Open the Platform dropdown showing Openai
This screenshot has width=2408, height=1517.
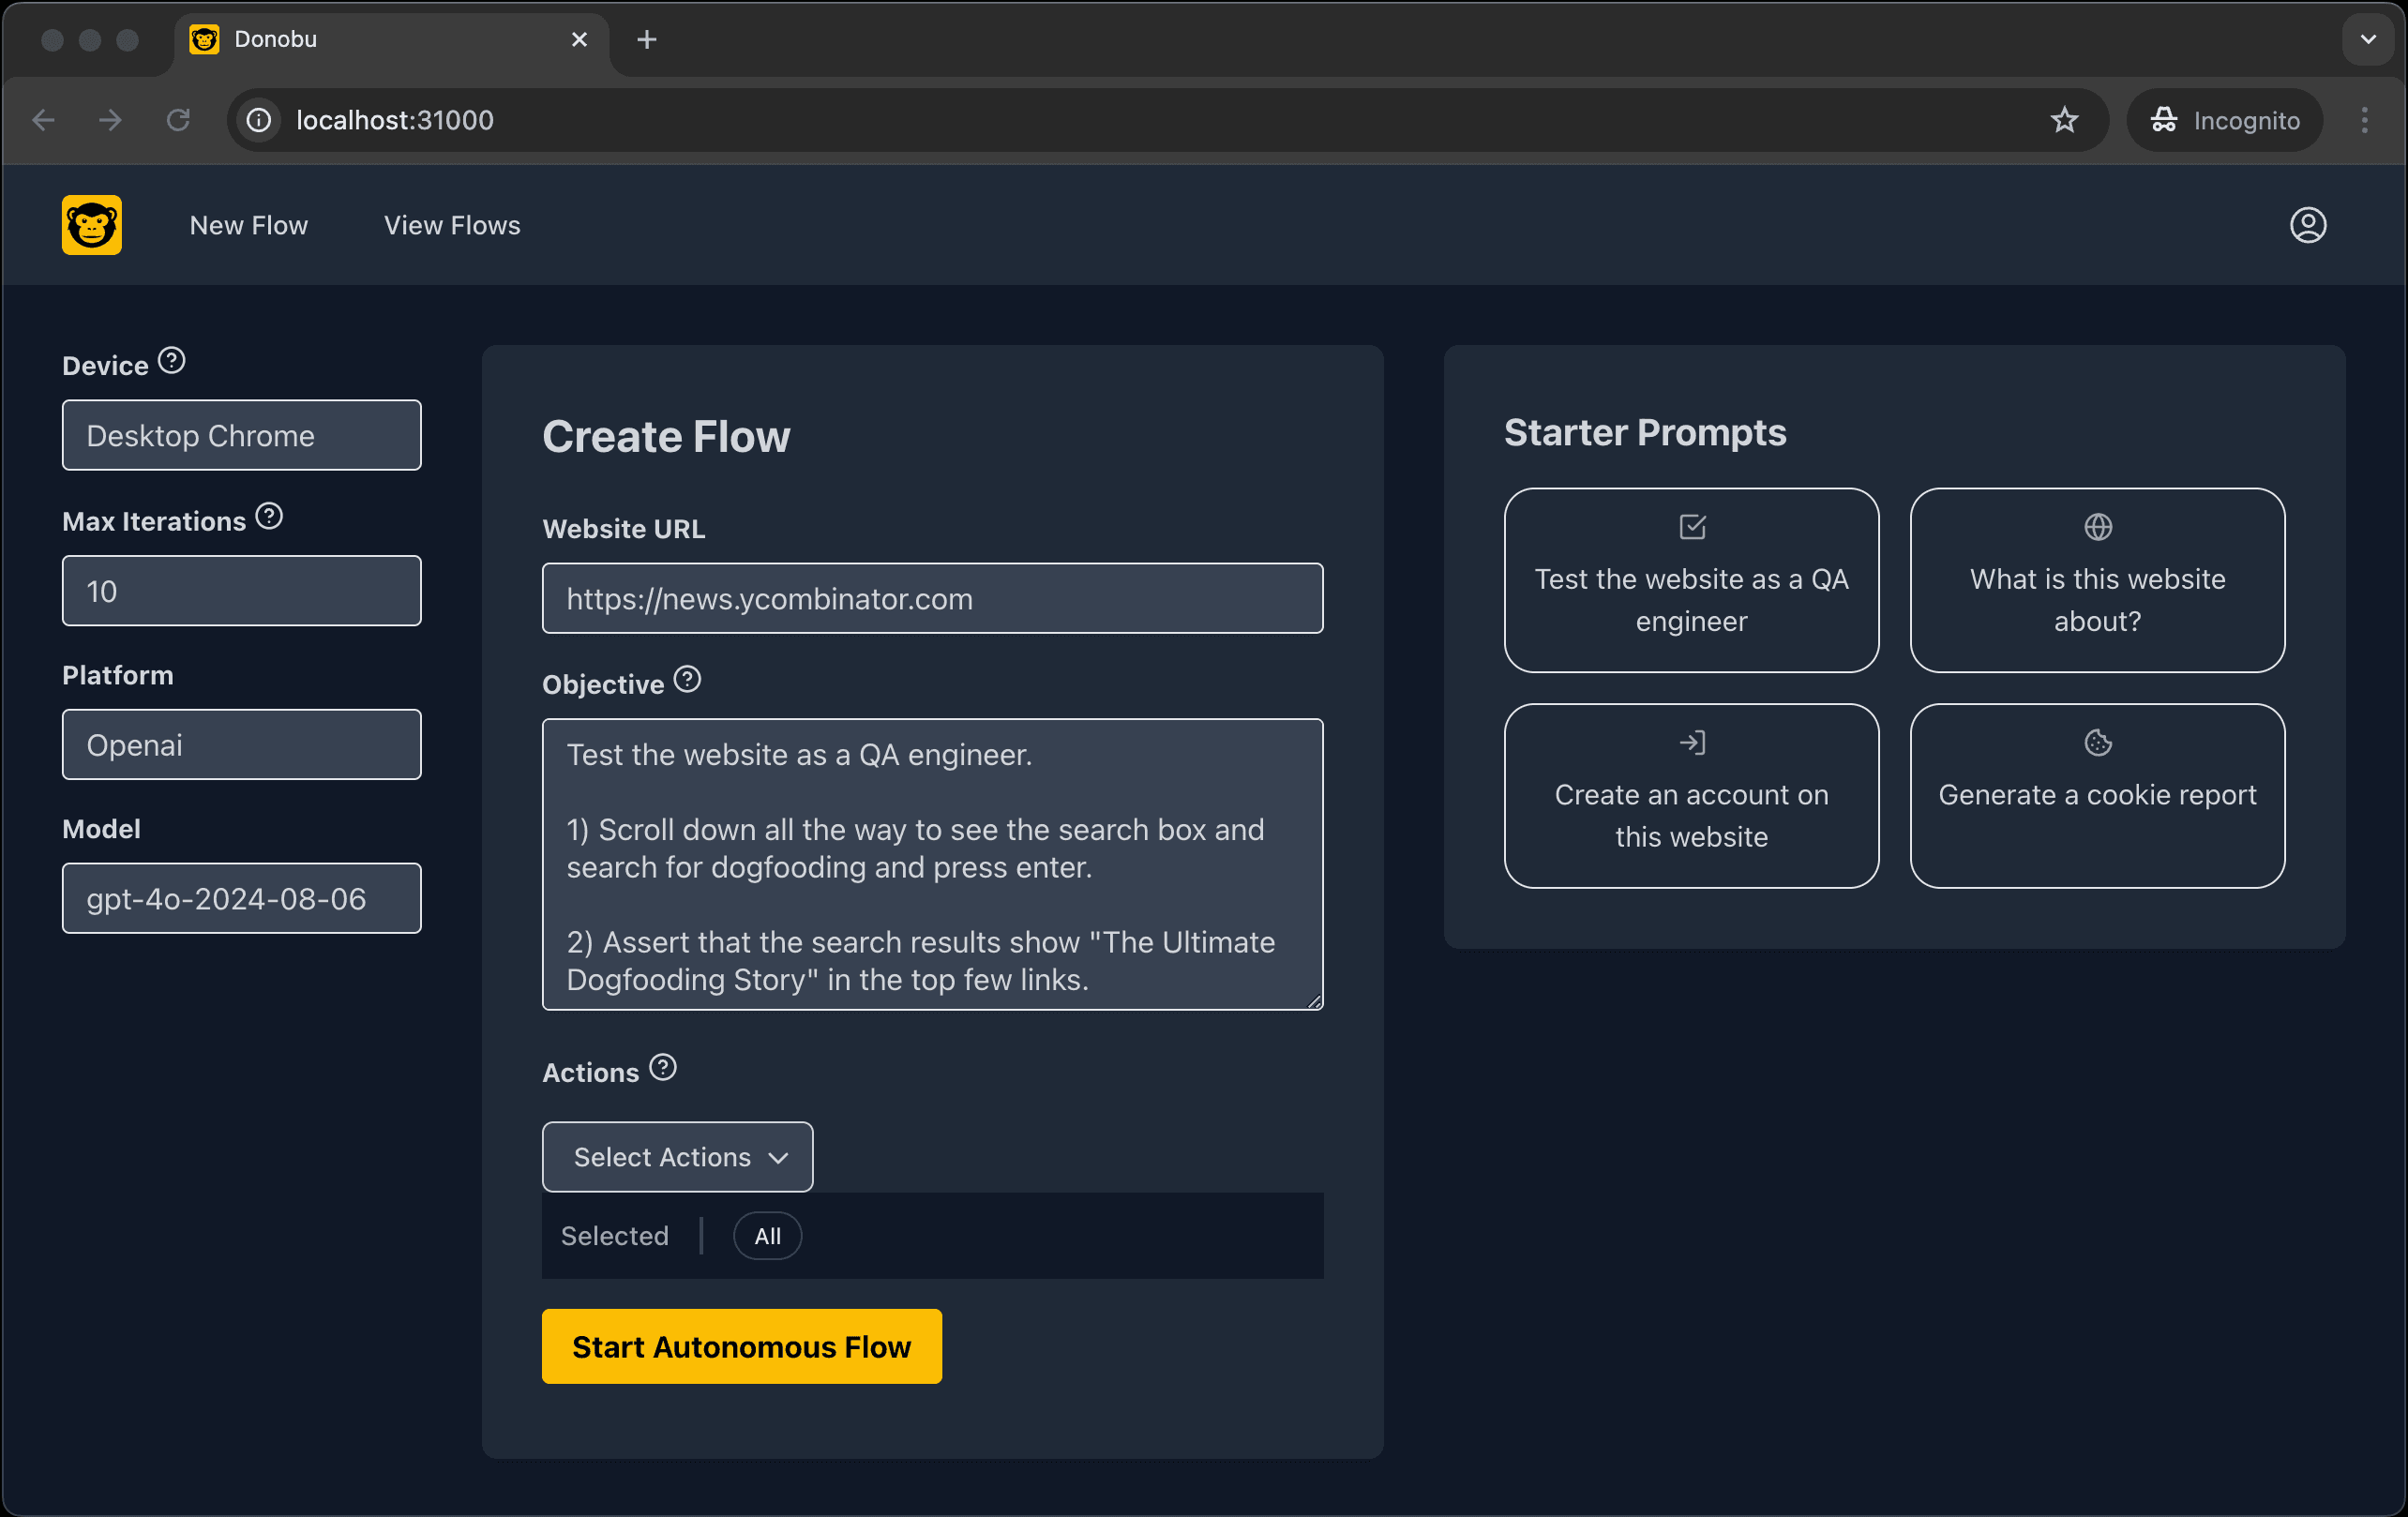click(242, 744)
